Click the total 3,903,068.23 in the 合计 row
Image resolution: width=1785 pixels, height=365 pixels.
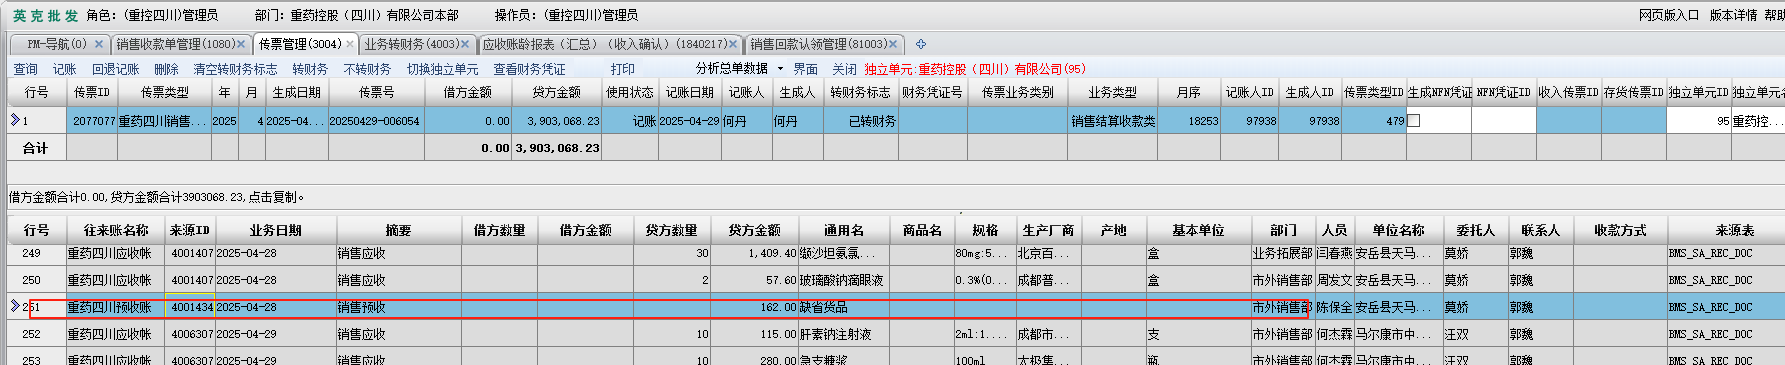[x=557, y=148]
